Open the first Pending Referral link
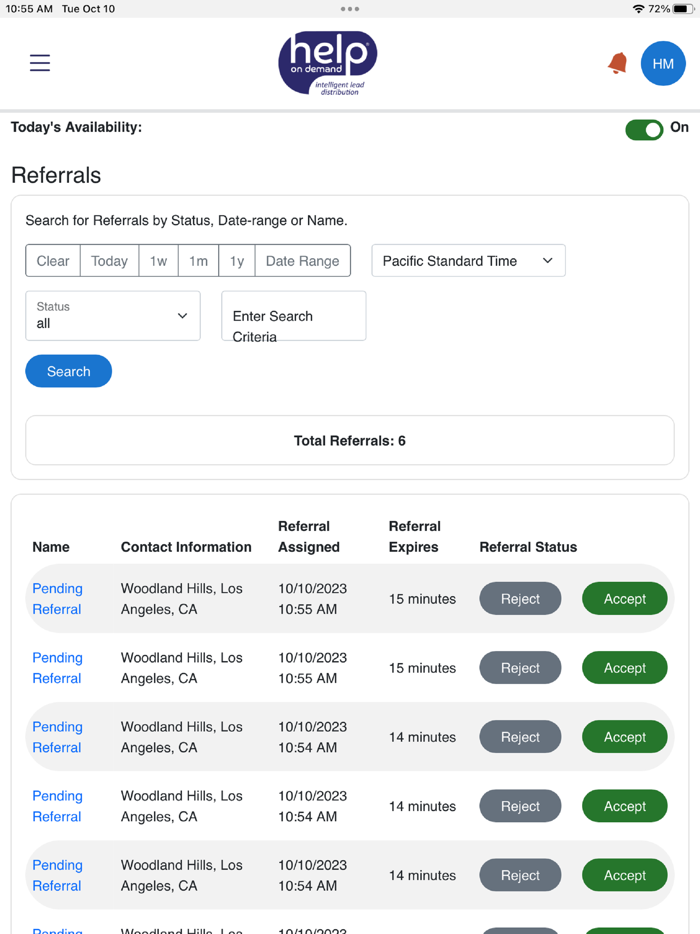Viewport: 700px width, 934px height. pos(57,598)
